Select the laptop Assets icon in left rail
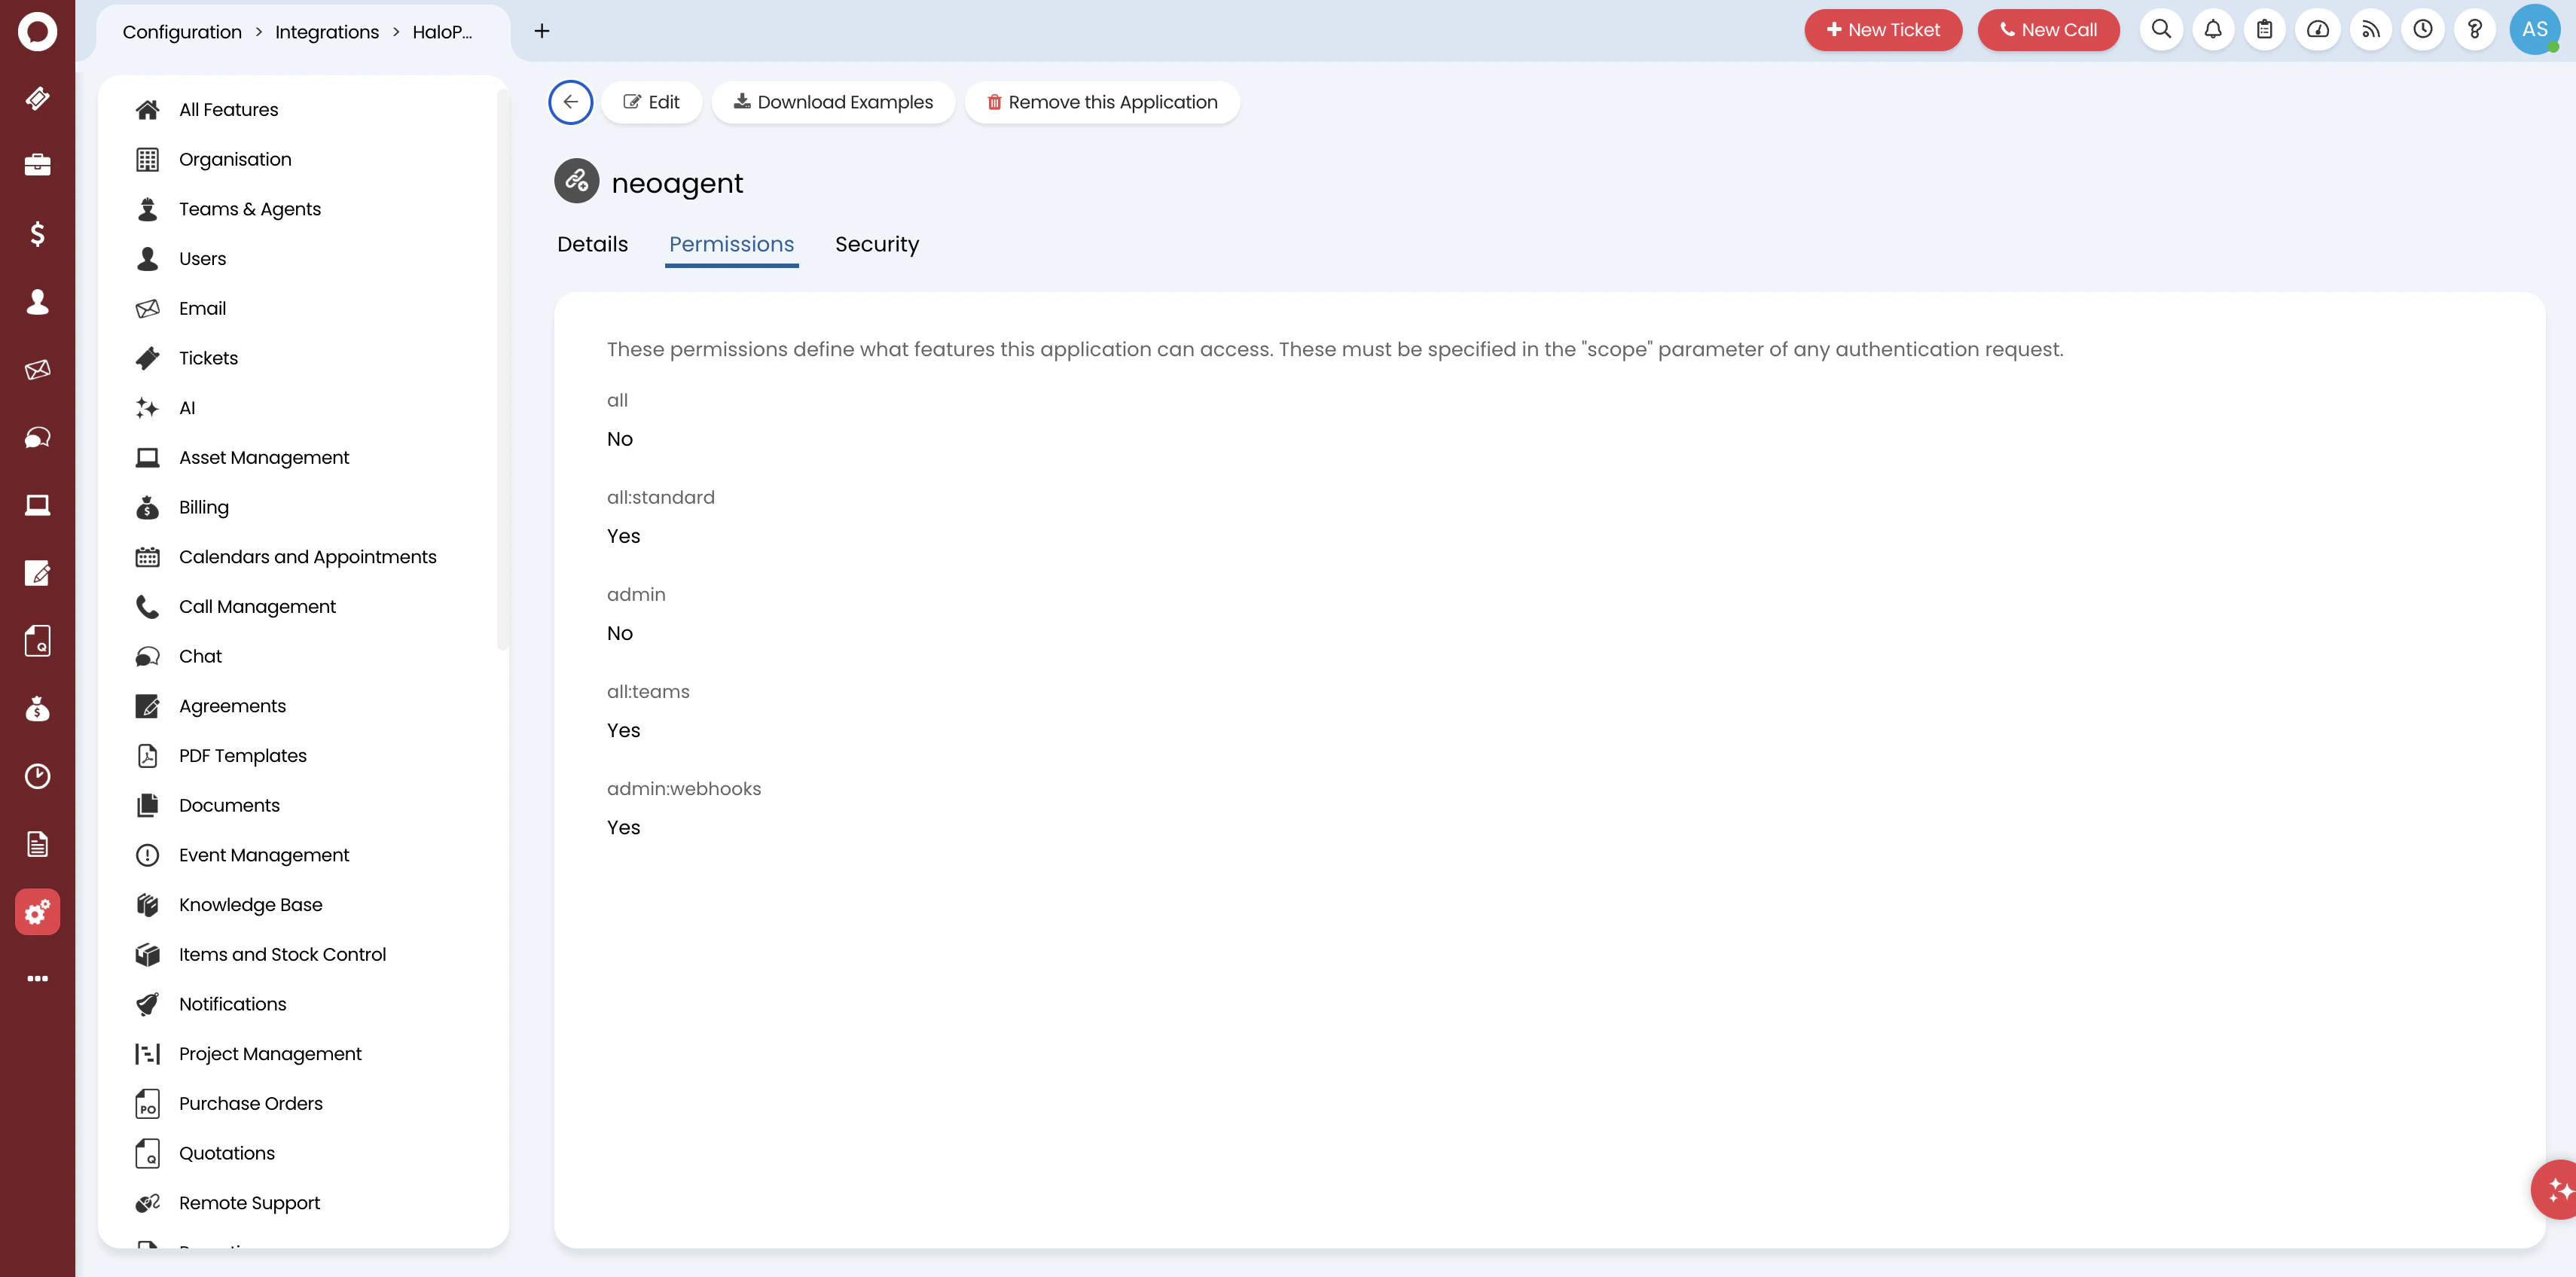2576x1277 pixels. click(x=37, y=505)
